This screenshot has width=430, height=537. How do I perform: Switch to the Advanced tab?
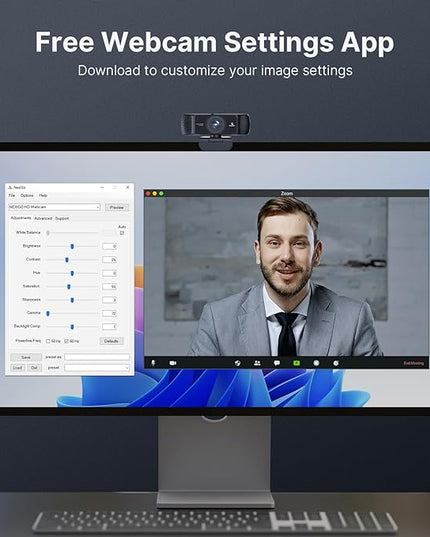pyautogui.click(x=43, y=218)
